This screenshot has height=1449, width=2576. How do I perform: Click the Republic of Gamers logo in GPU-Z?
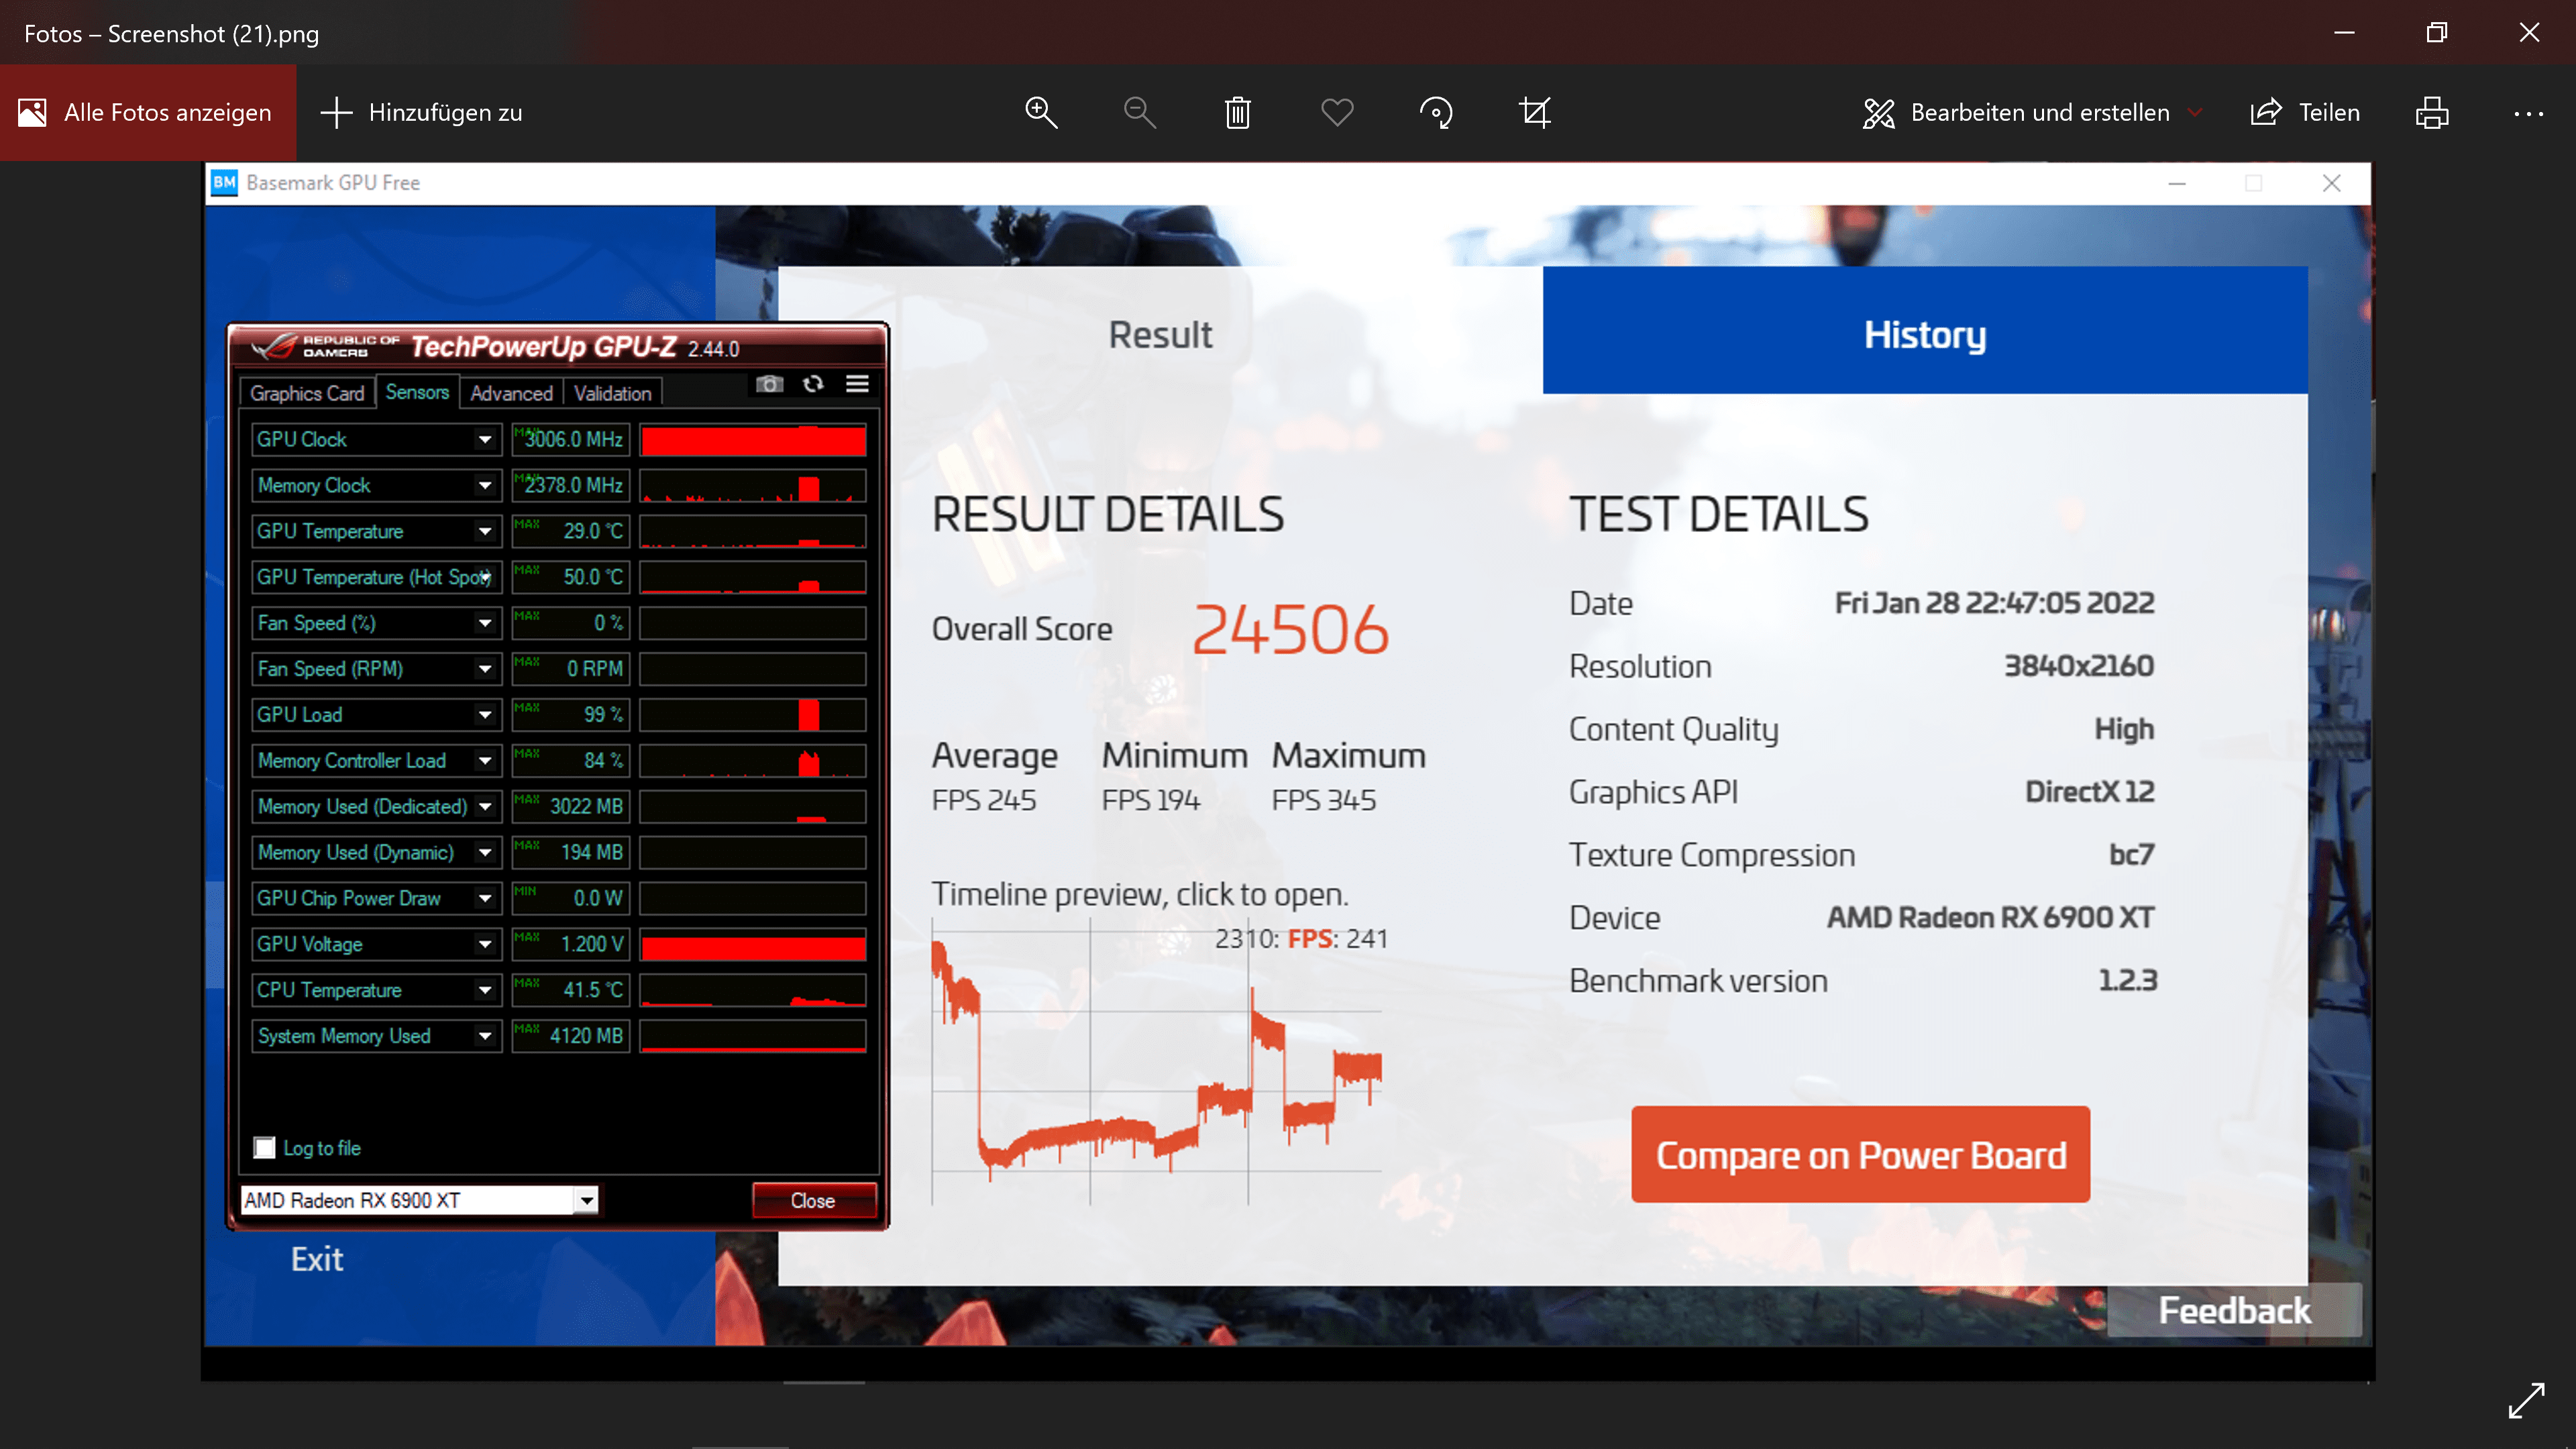[x=325, y=346]
